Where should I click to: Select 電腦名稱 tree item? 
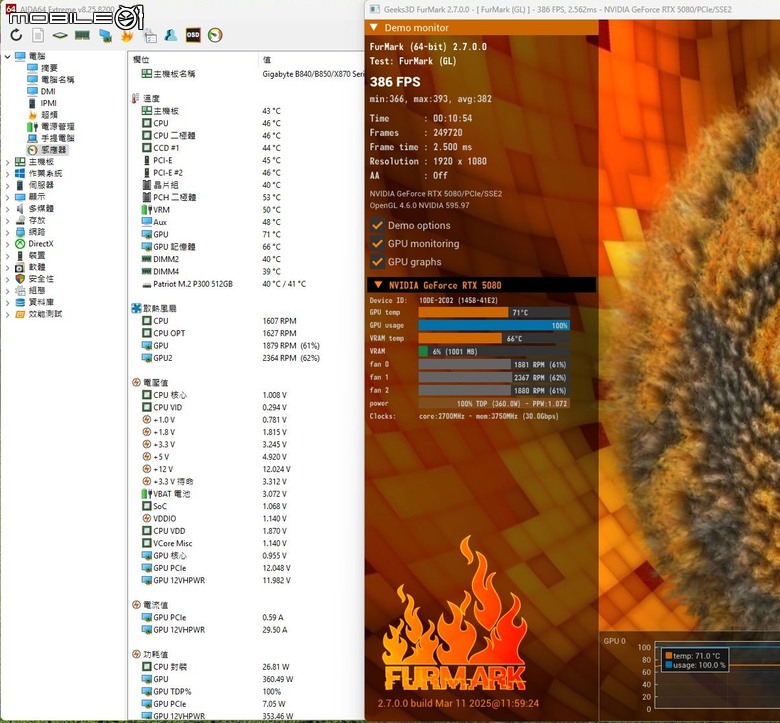coord(57,80)
